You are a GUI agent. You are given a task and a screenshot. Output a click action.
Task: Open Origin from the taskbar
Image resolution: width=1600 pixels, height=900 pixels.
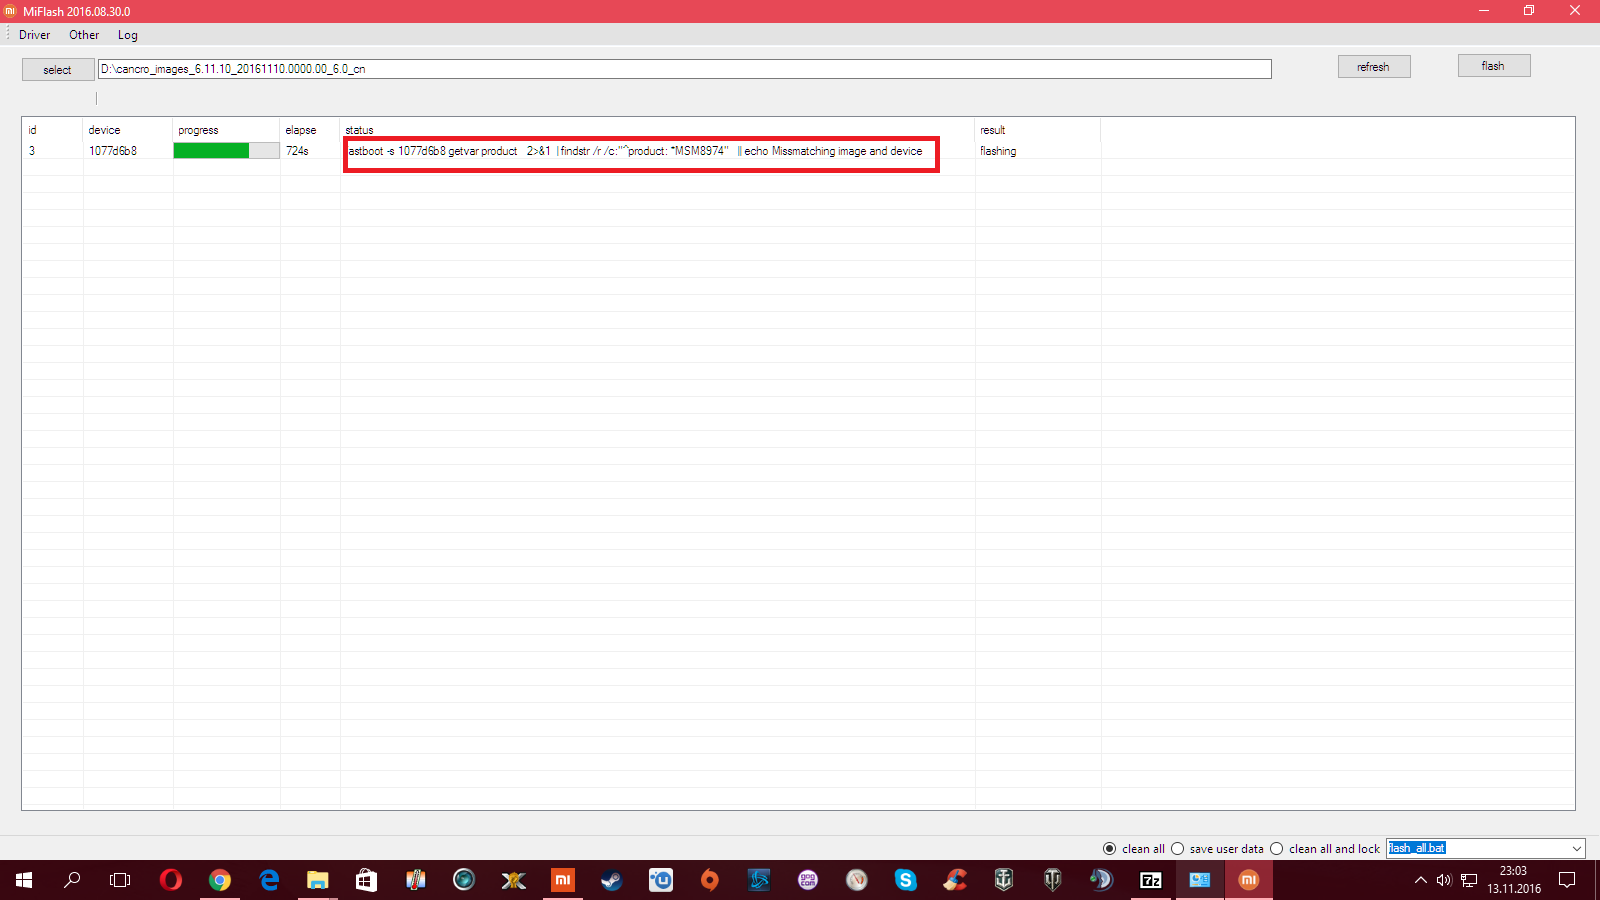(709, 880)
